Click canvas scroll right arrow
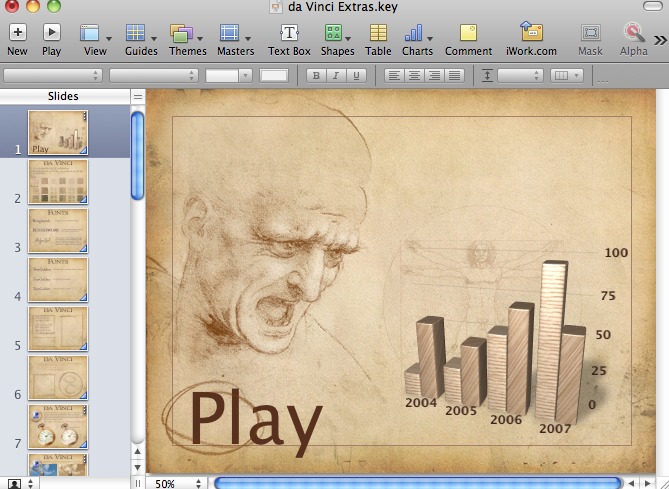Screen dimensions: 669x489 click(648, 483)
